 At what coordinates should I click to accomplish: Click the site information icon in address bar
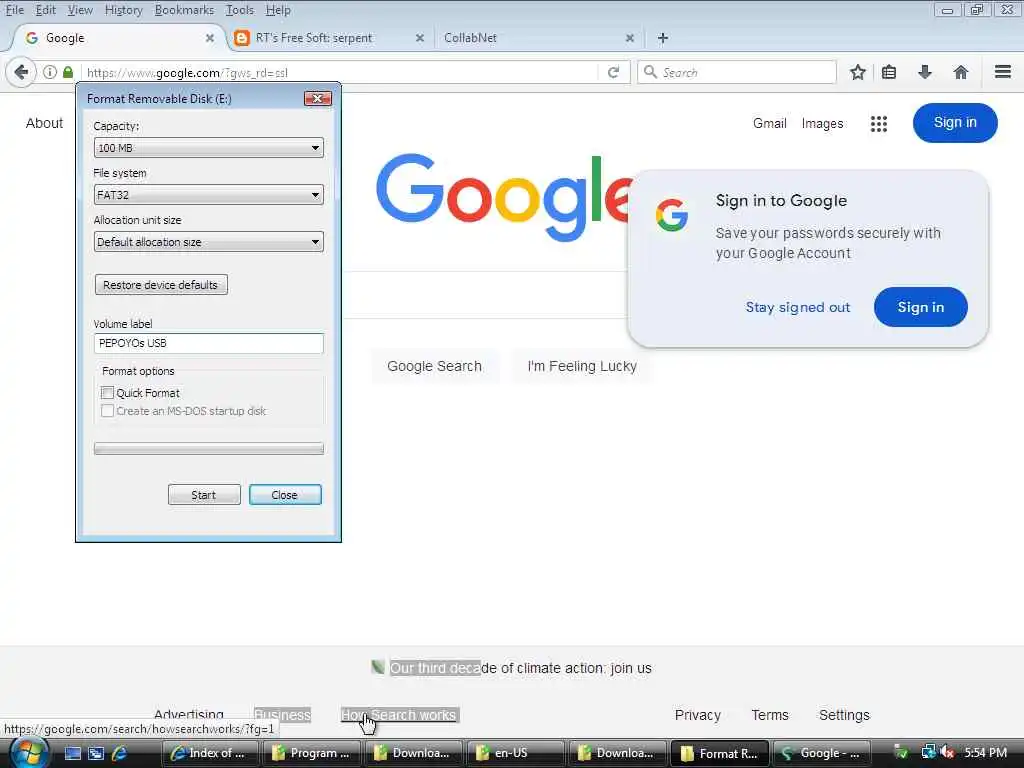click(50, 72)
